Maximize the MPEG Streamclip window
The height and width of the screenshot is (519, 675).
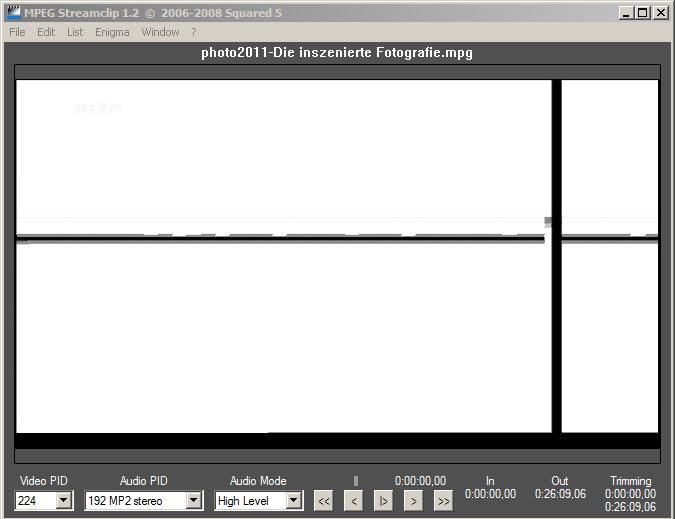point(642,13)
